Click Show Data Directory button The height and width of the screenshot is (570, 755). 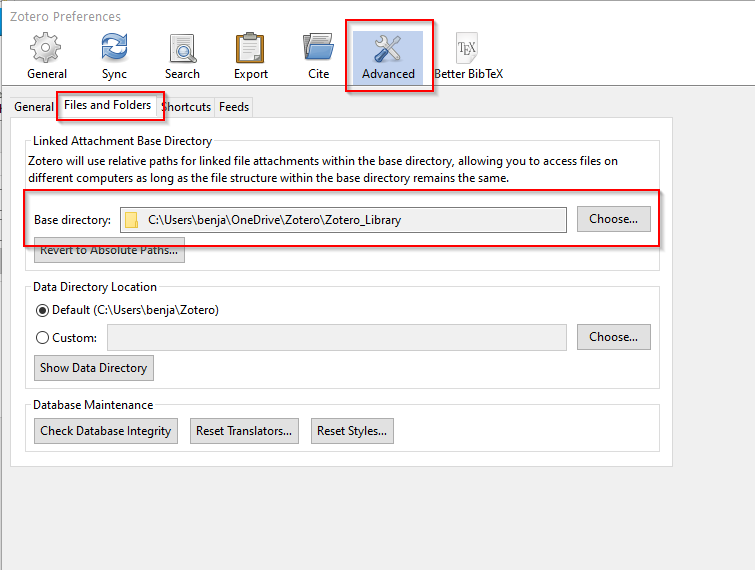click(x=94, y=368)
